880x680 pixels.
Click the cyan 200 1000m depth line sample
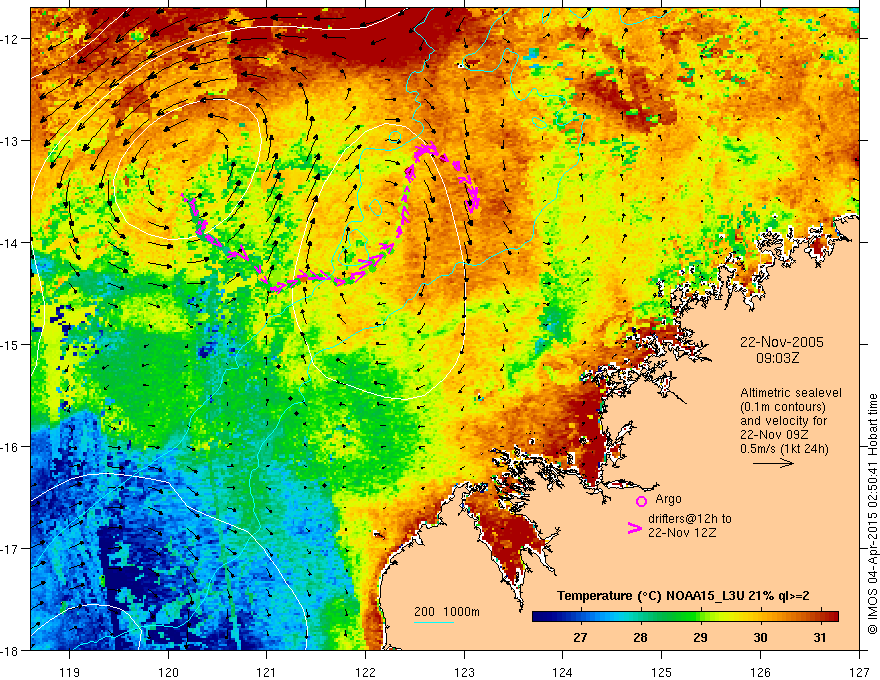click(434, 622)
